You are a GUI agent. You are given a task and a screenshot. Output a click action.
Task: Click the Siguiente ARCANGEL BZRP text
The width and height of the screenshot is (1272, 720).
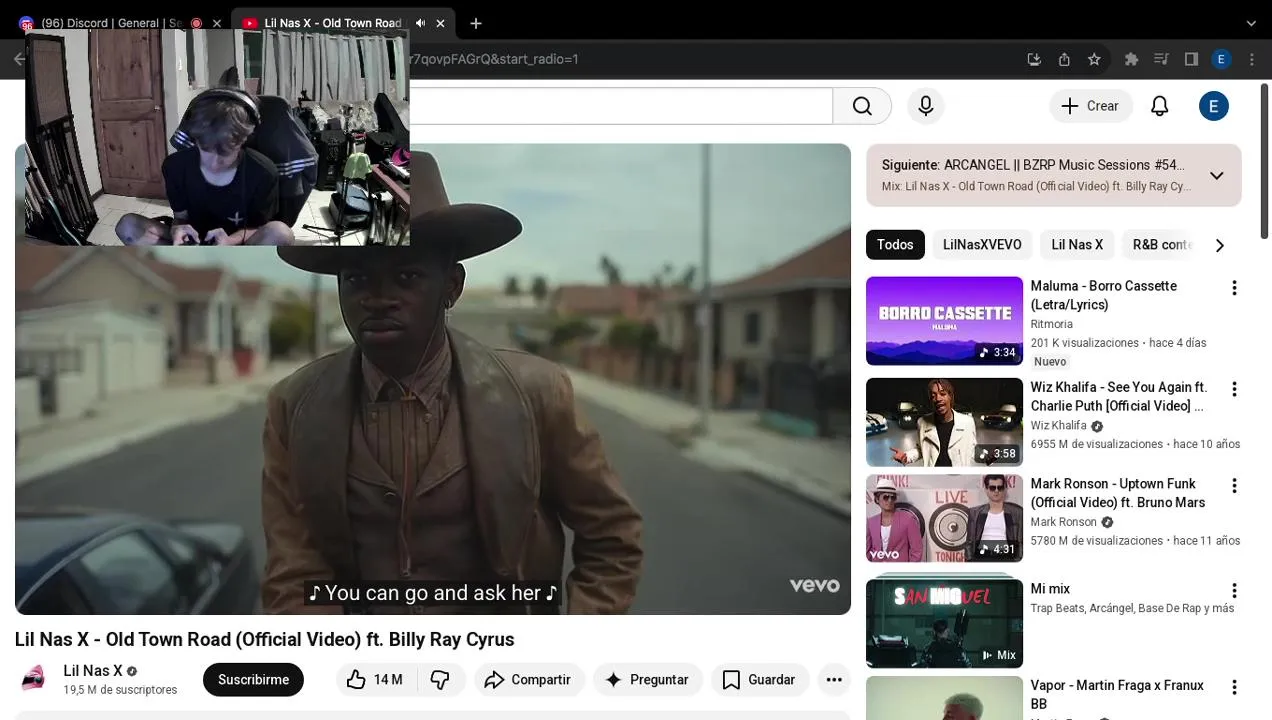tap(1032, 165)
